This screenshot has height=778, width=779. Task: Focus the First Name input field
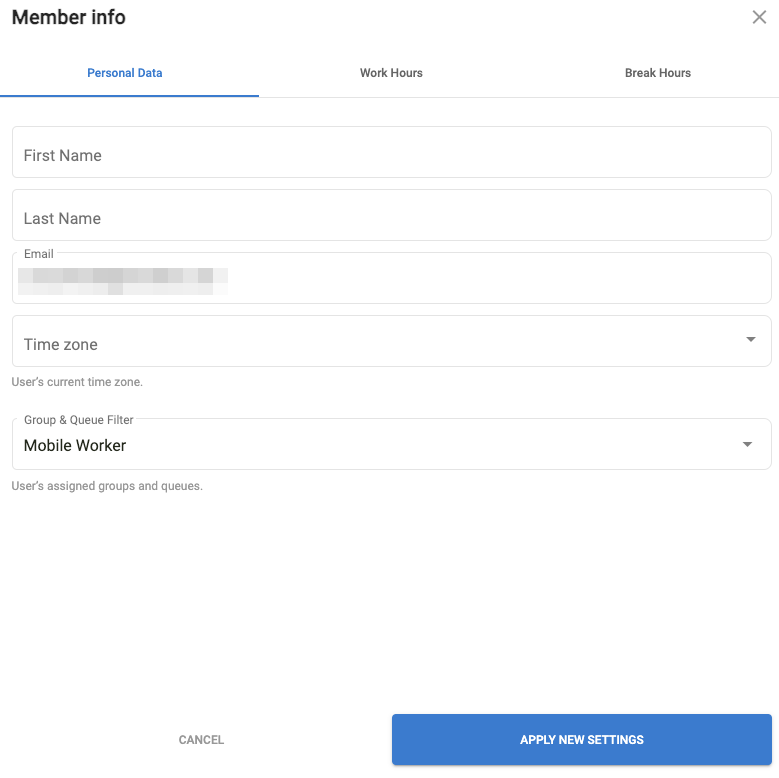tap(391, 153)
